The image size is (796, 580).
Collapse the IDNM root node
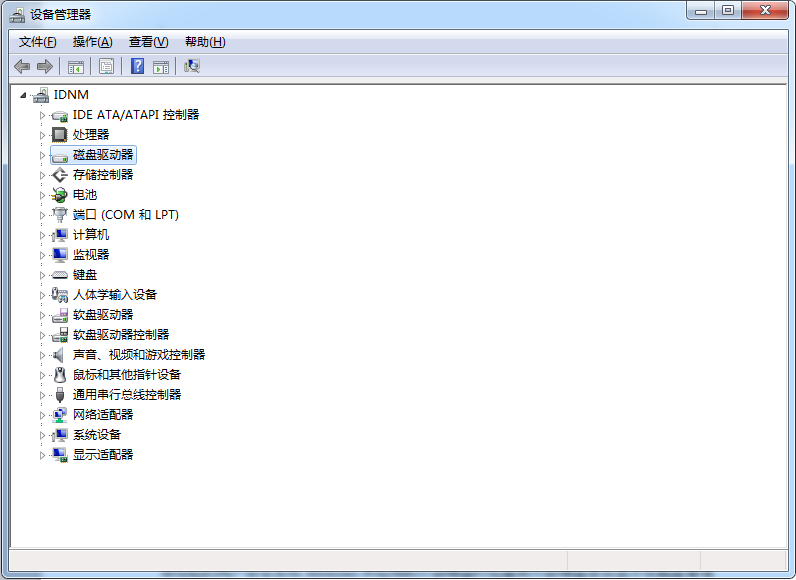23,95
